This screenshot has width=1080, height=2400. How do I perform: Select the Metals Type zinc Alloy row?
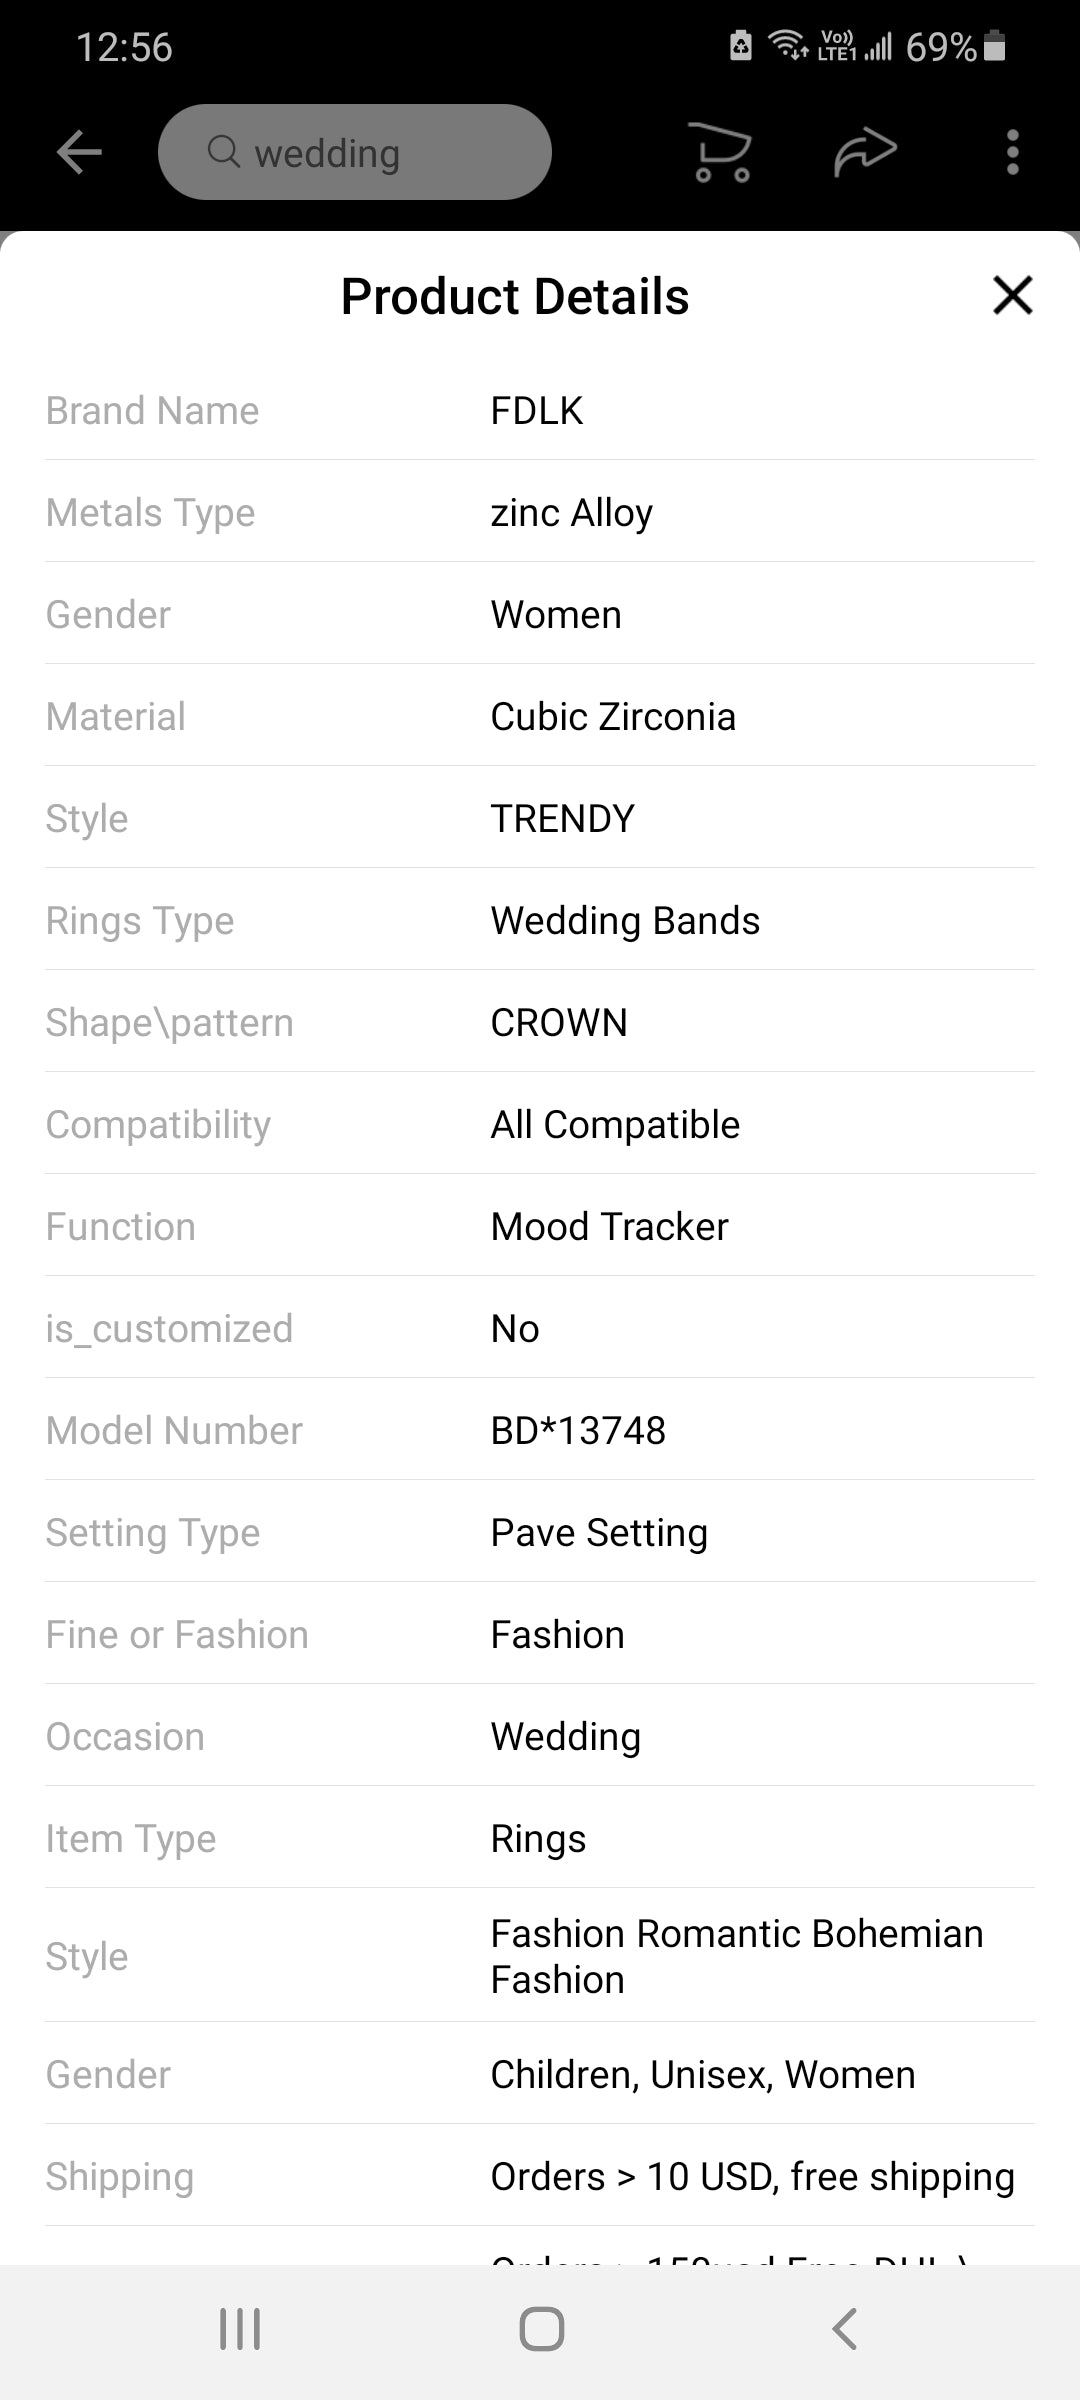pos(540,513)
